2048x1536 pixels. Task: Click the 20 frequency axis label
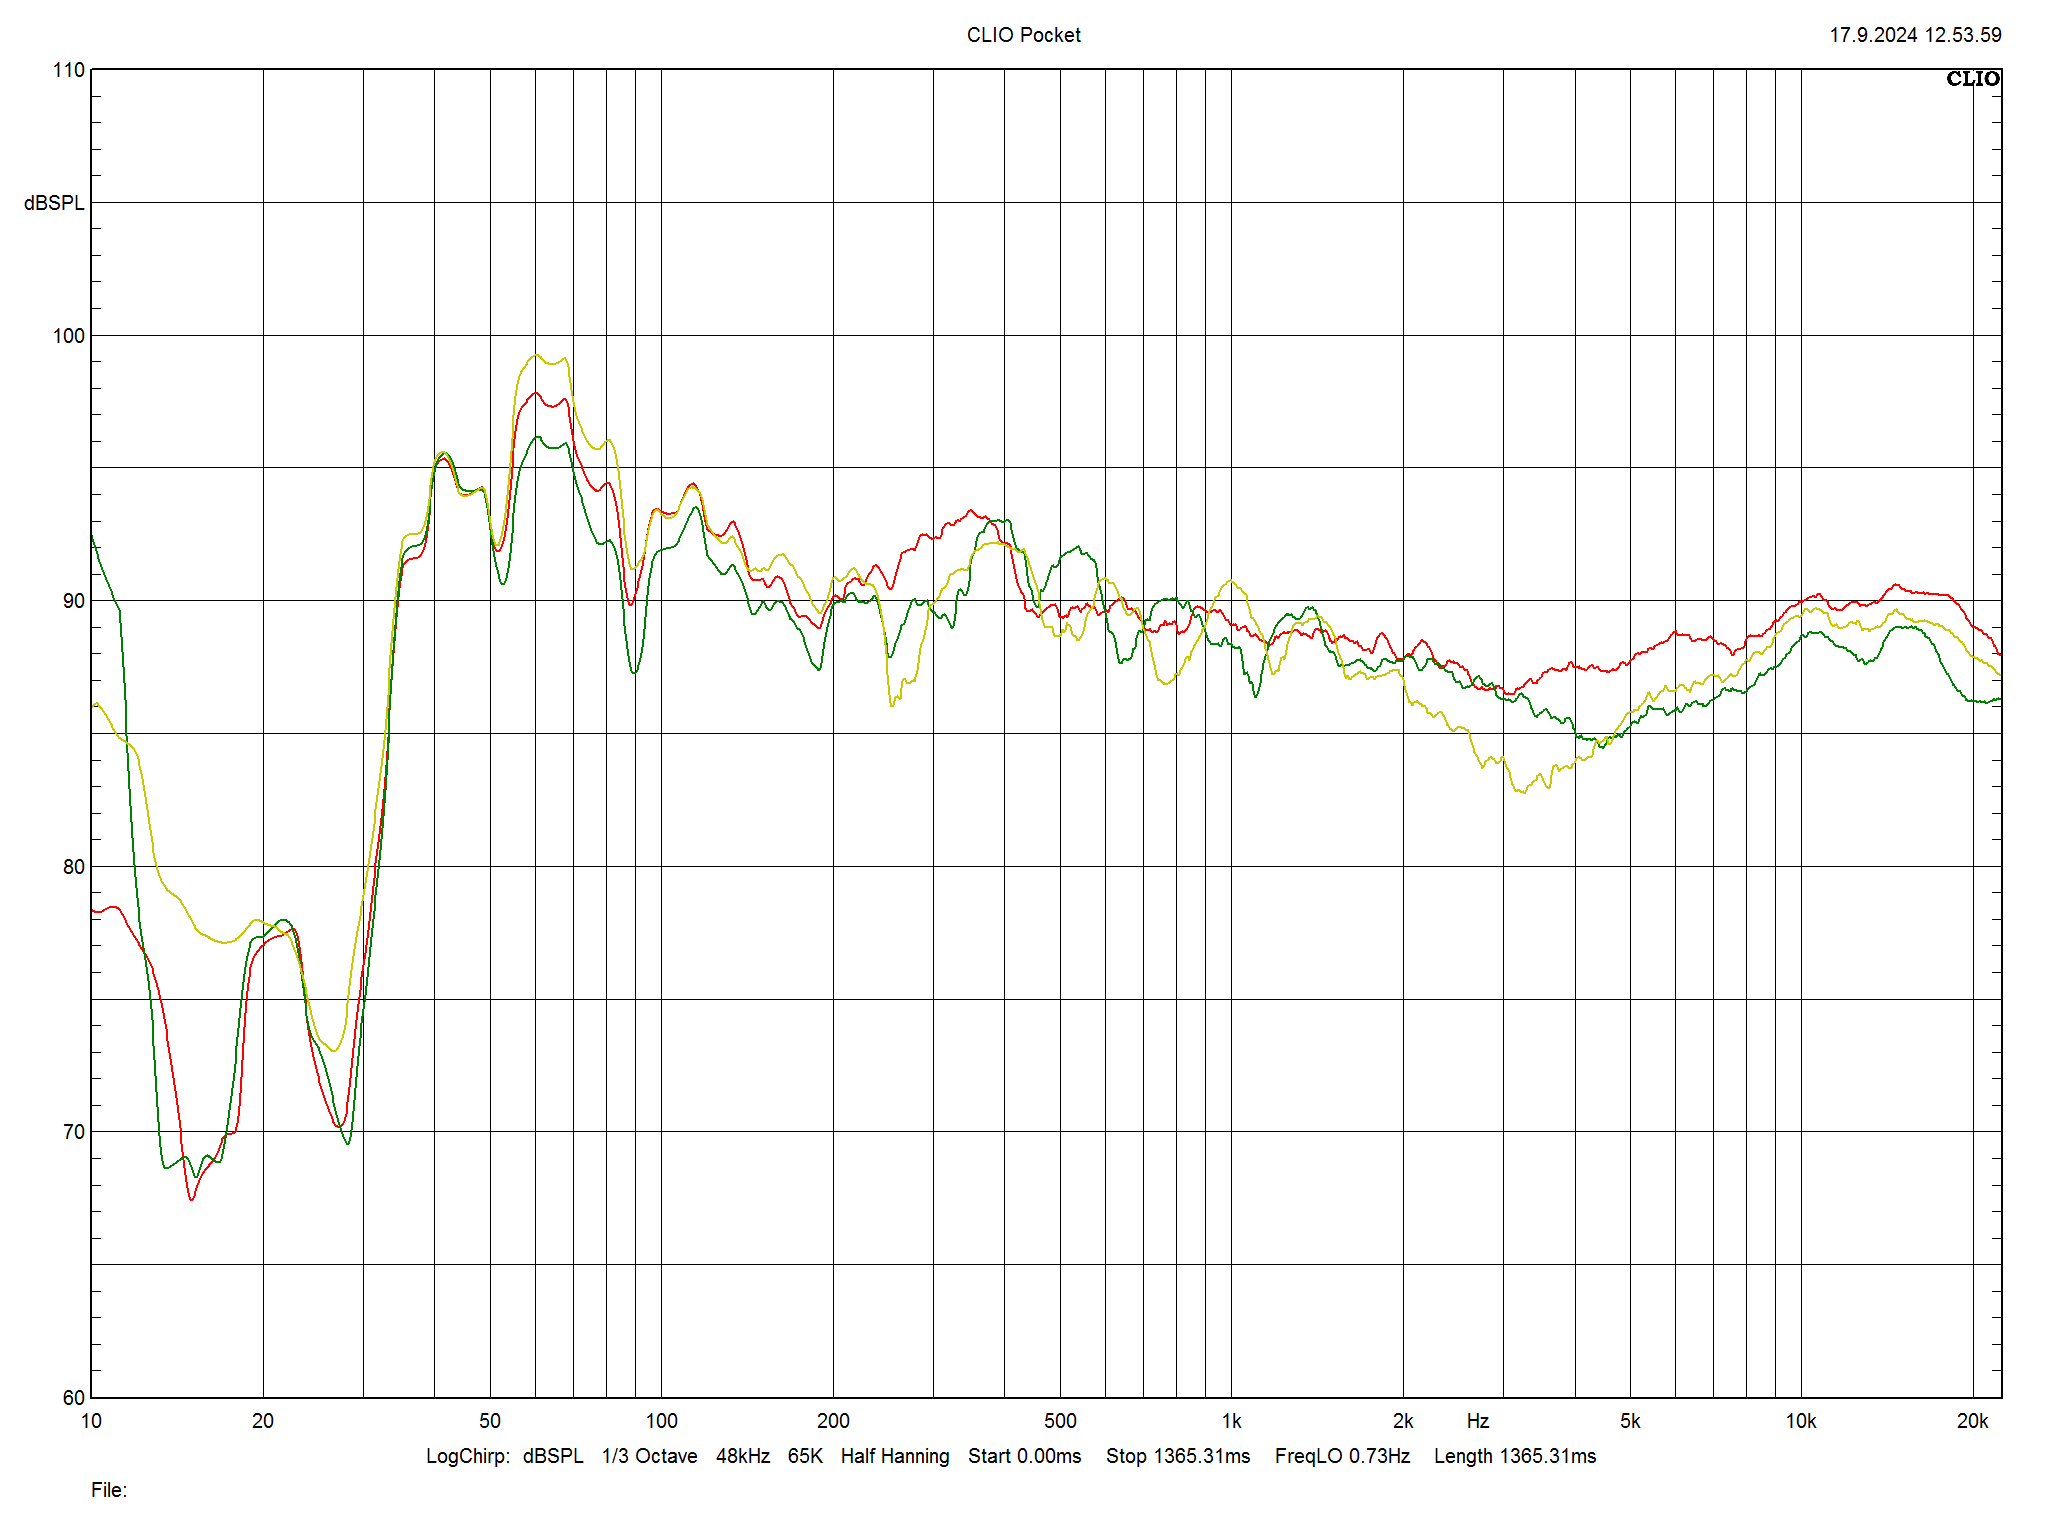coord(263,1421)
